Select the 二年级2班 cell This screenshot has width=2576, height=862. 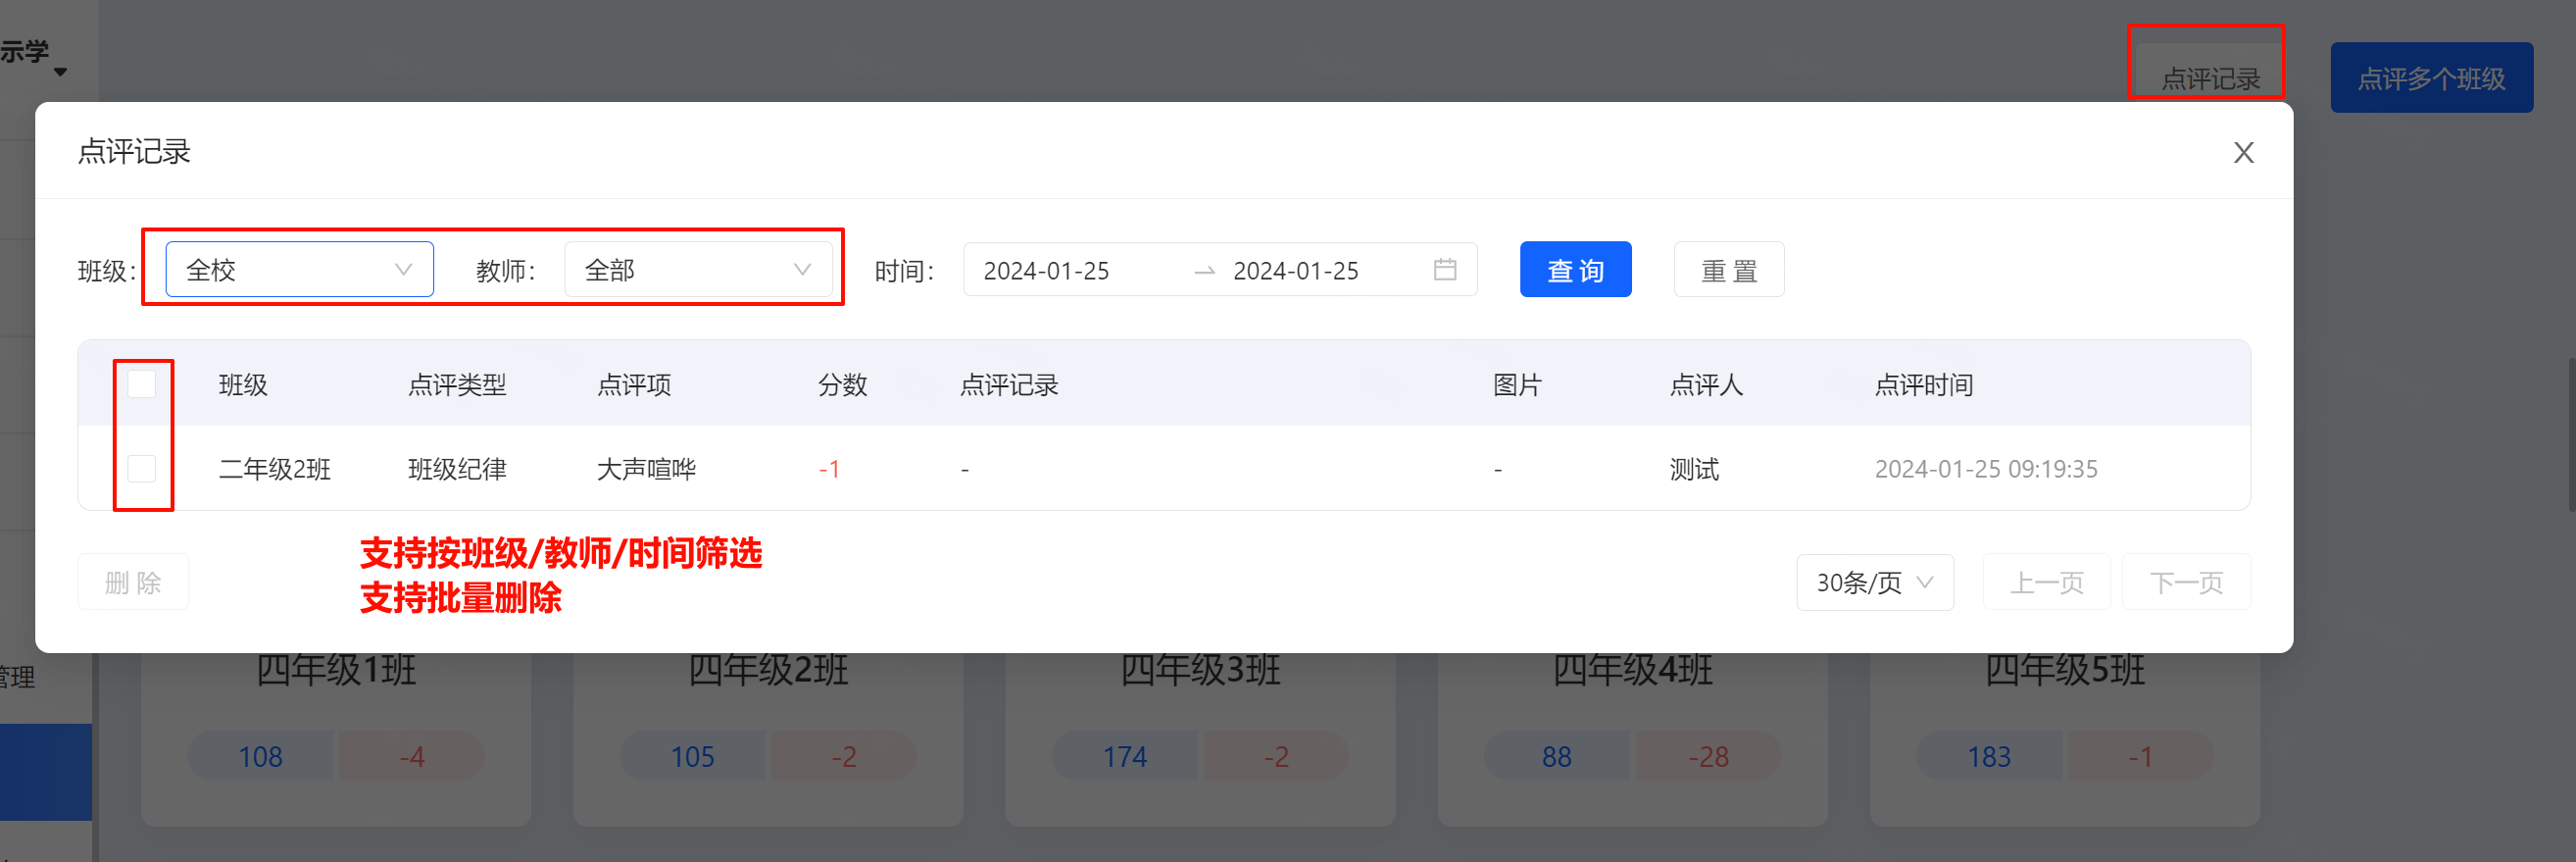pyautogui.click(x=274, y=469)
